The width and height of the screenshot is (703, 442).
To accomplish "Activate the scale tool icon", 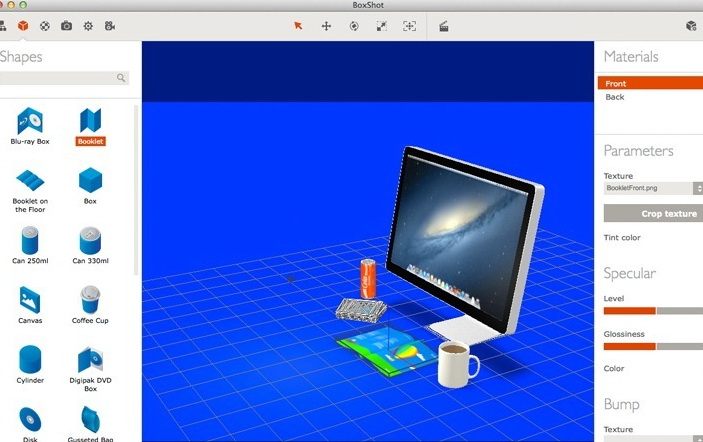I will click(382, 26).
